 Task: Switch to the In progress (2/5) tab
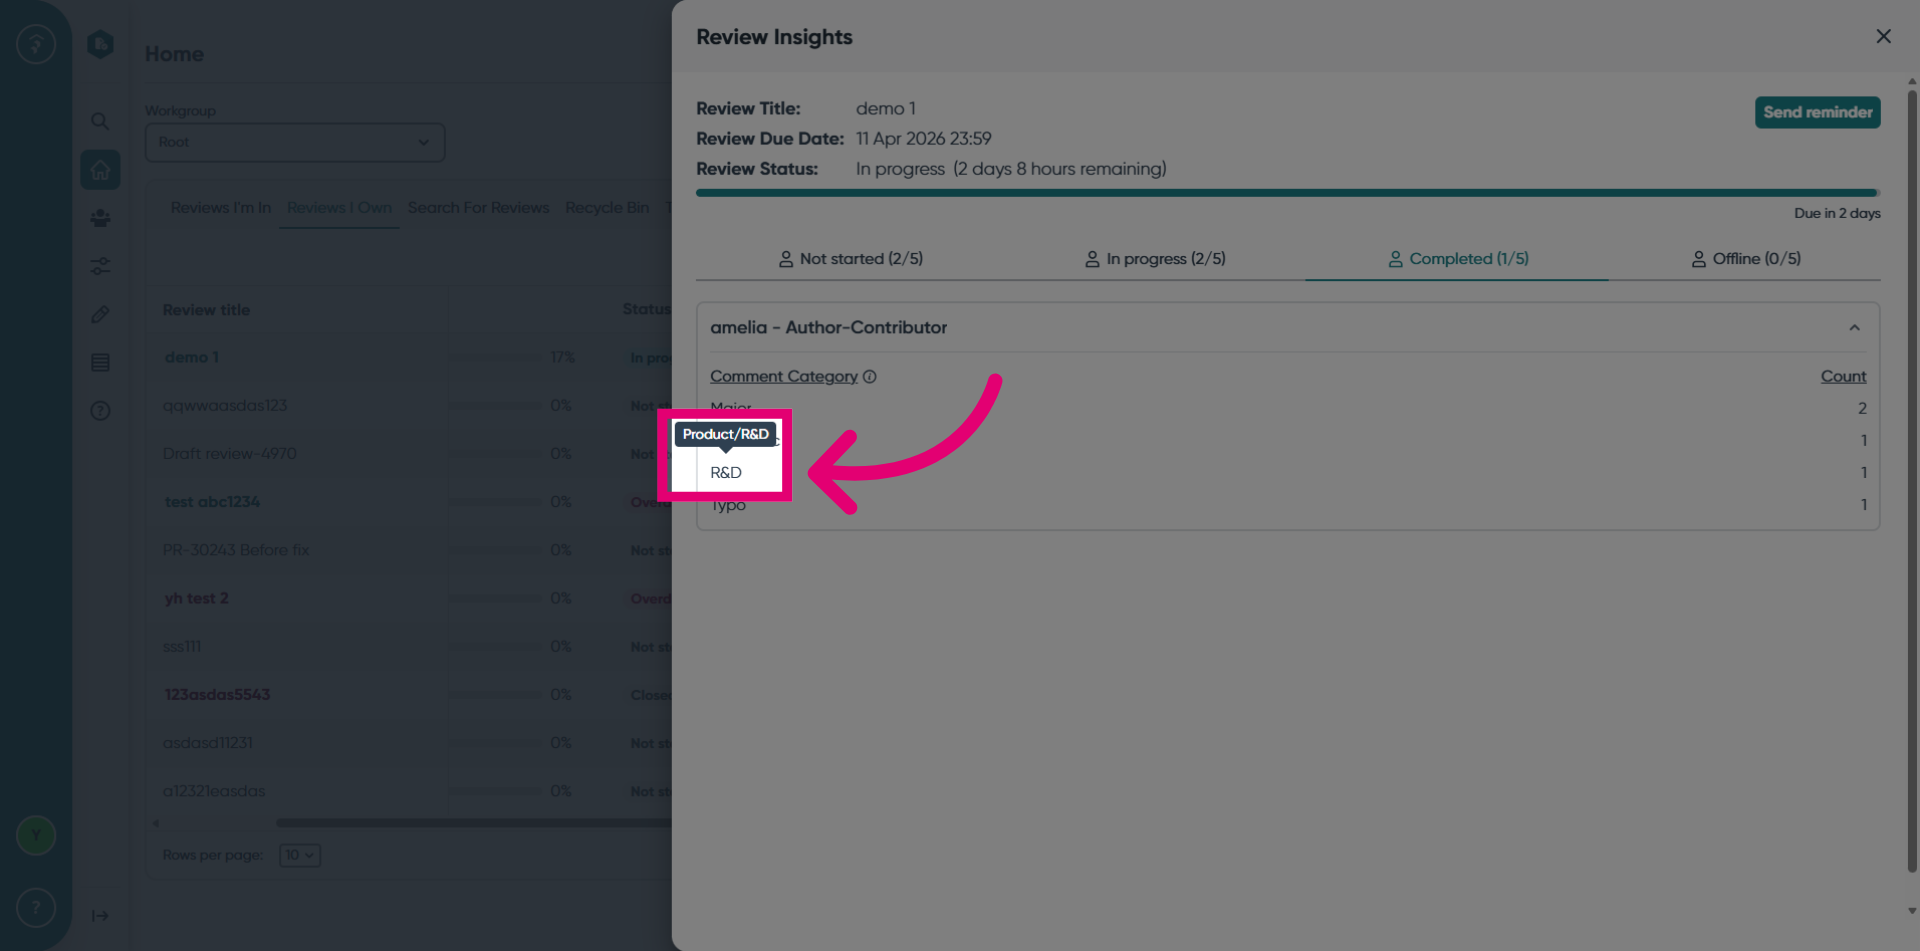pyautogui.click(x=1155, y=259)
